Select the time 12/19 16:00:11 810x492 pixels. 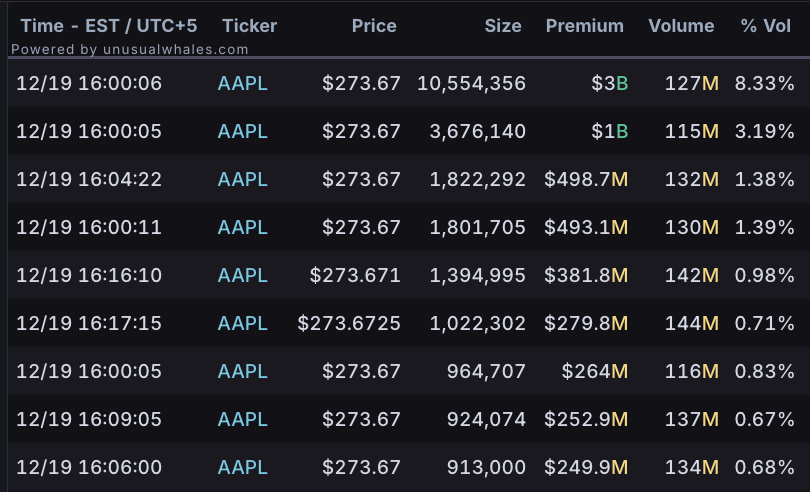pyautogui.click(x=89, y=227)
